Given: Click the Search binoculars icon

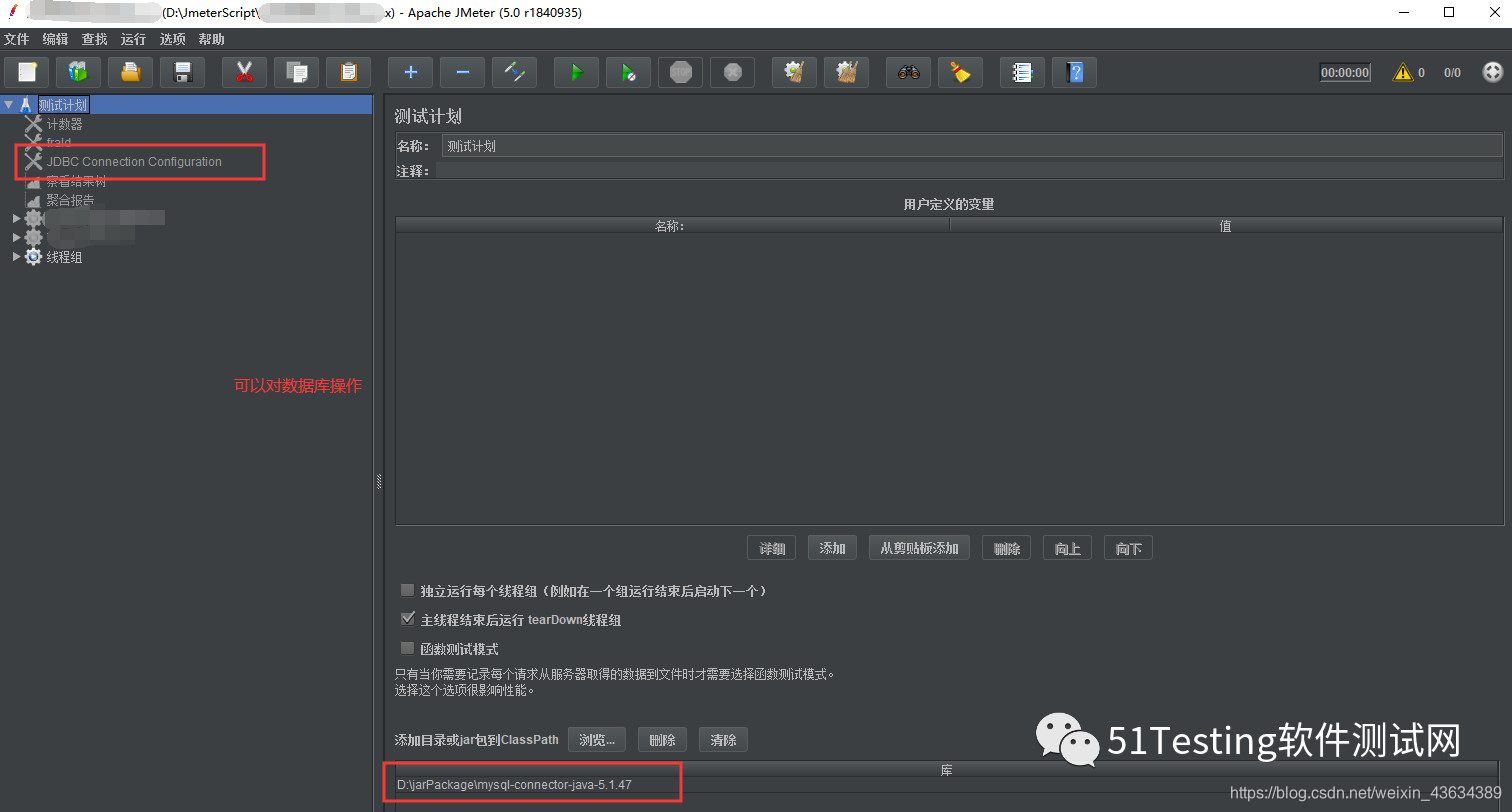Looking at the screenshot, I should point(908,72).
